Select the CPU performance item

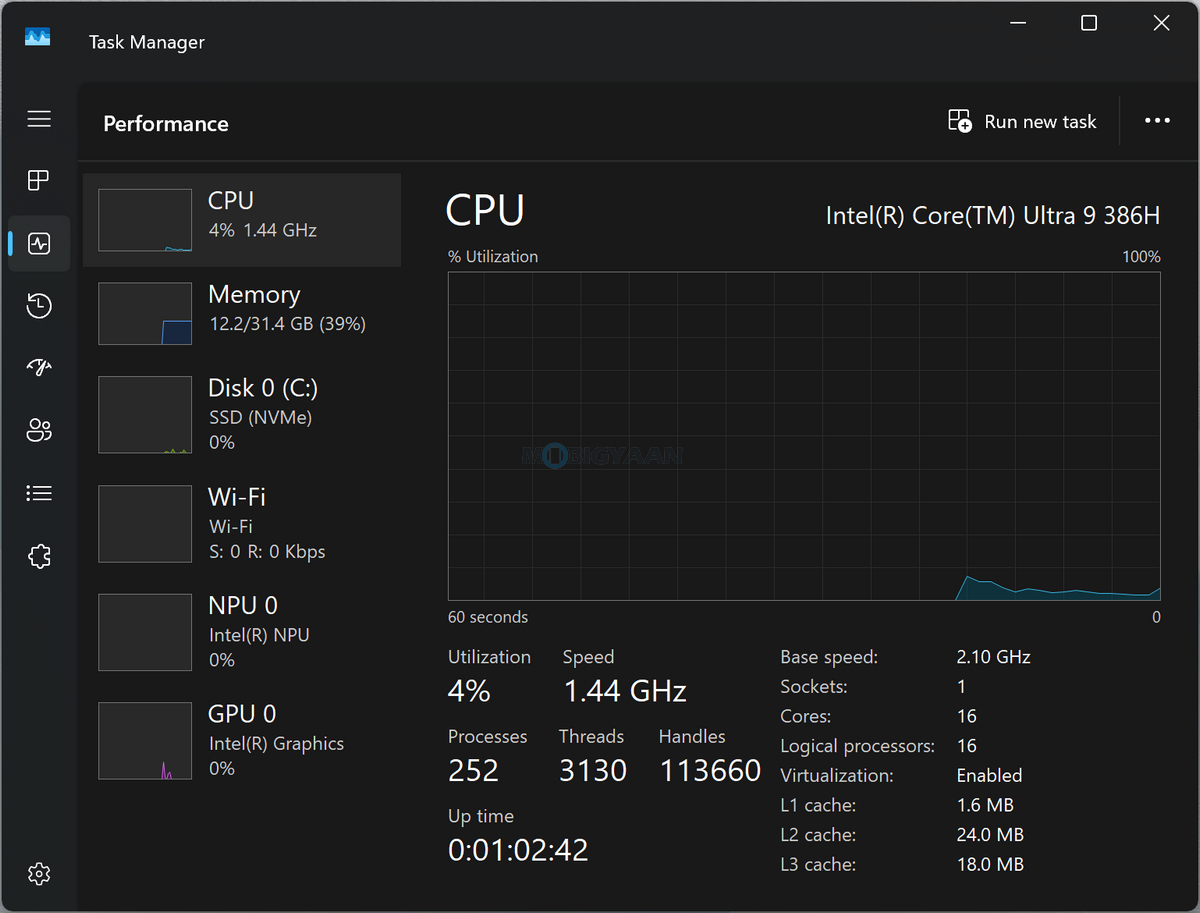[x=242, y=220]
